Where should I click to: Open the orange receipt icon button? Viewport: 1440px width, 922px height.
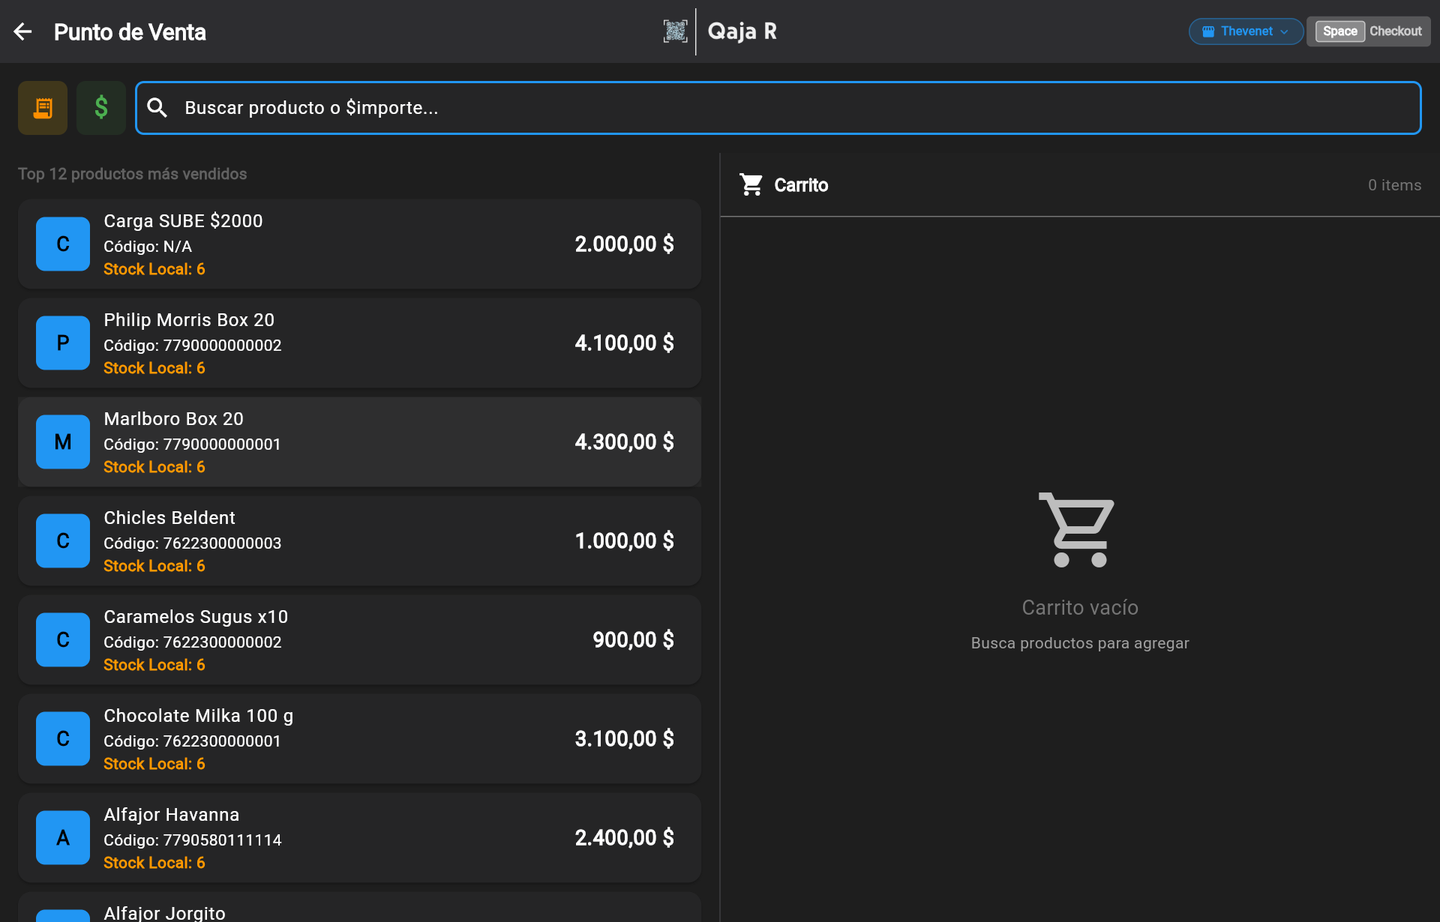pyautogui.click(x=43, y=108)
